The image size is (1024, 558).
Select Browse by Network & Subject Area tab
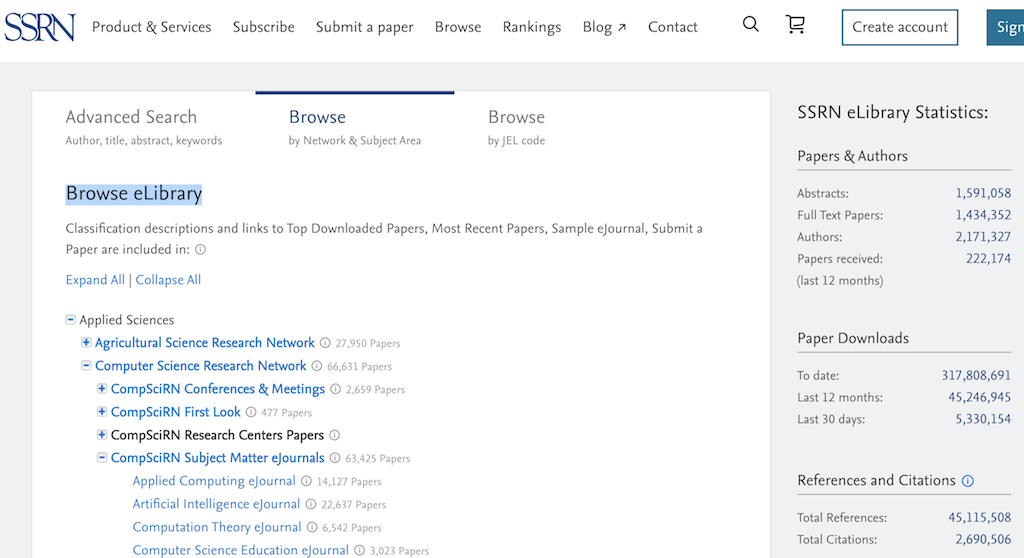pyautogui.click(x=355, y=127)
